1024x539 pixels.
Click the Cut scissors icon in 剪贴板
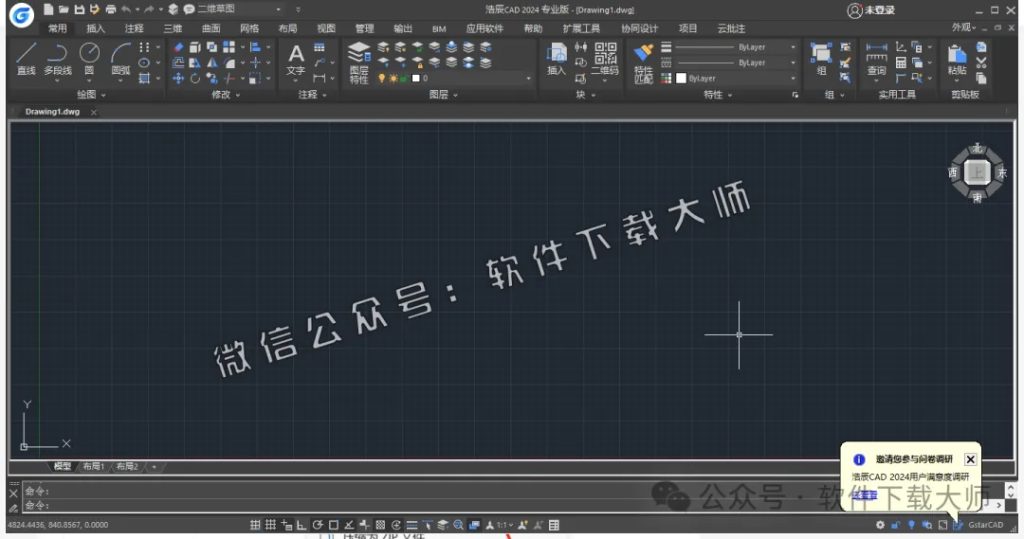(x=981, y=63)
